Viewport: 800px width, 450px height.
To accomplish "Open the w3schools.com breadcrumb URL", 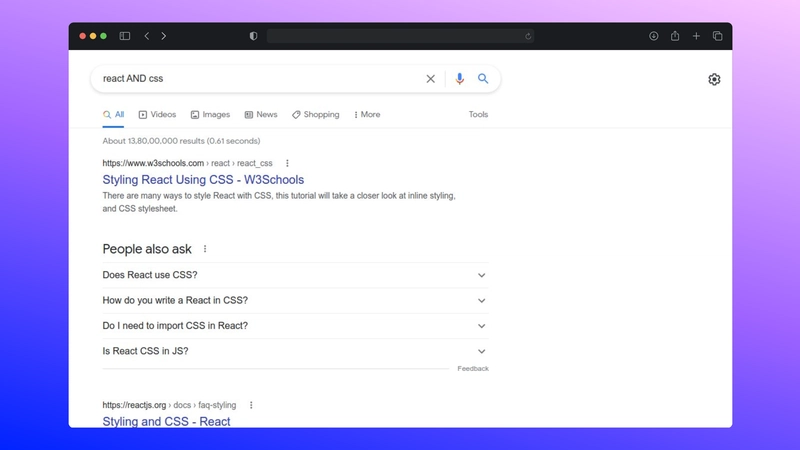I will (187, 163).
